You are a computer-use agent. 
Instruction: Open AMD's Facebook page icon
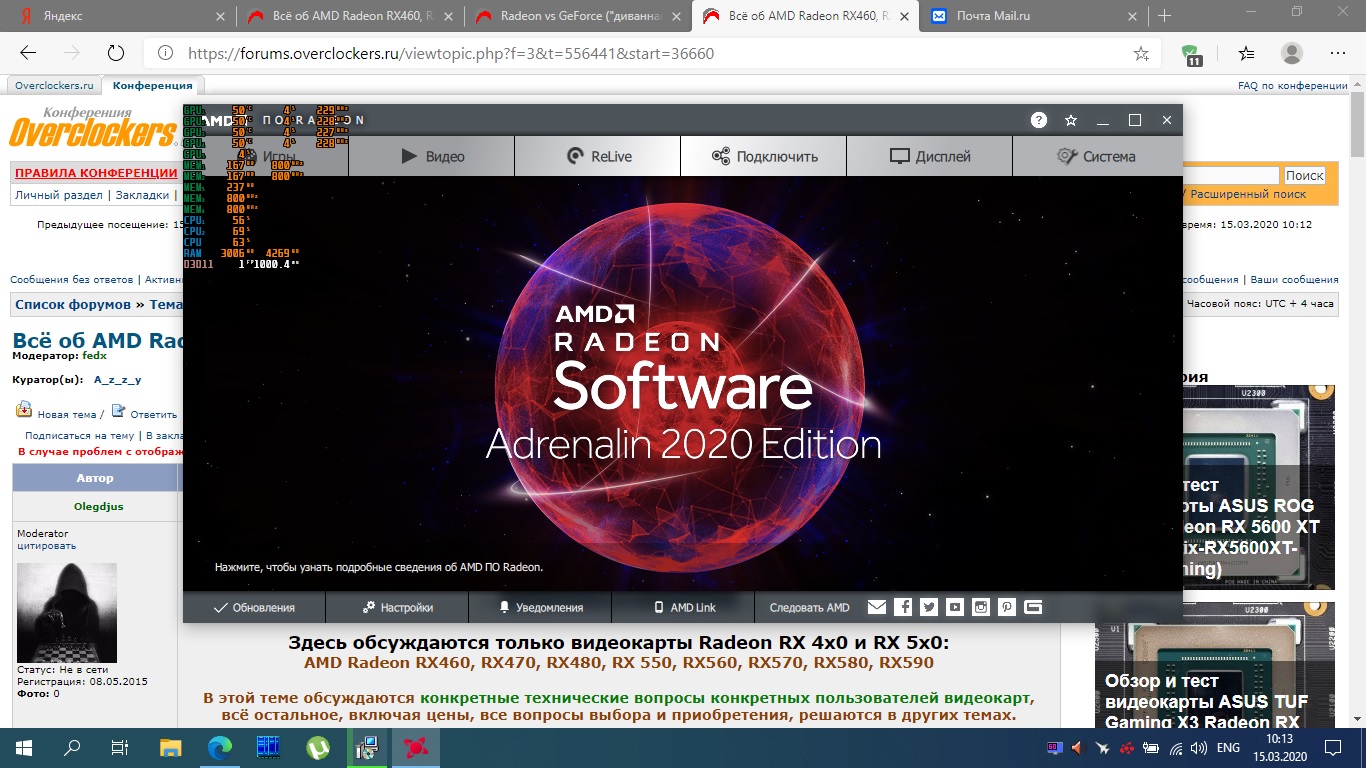tap(903, 607)
